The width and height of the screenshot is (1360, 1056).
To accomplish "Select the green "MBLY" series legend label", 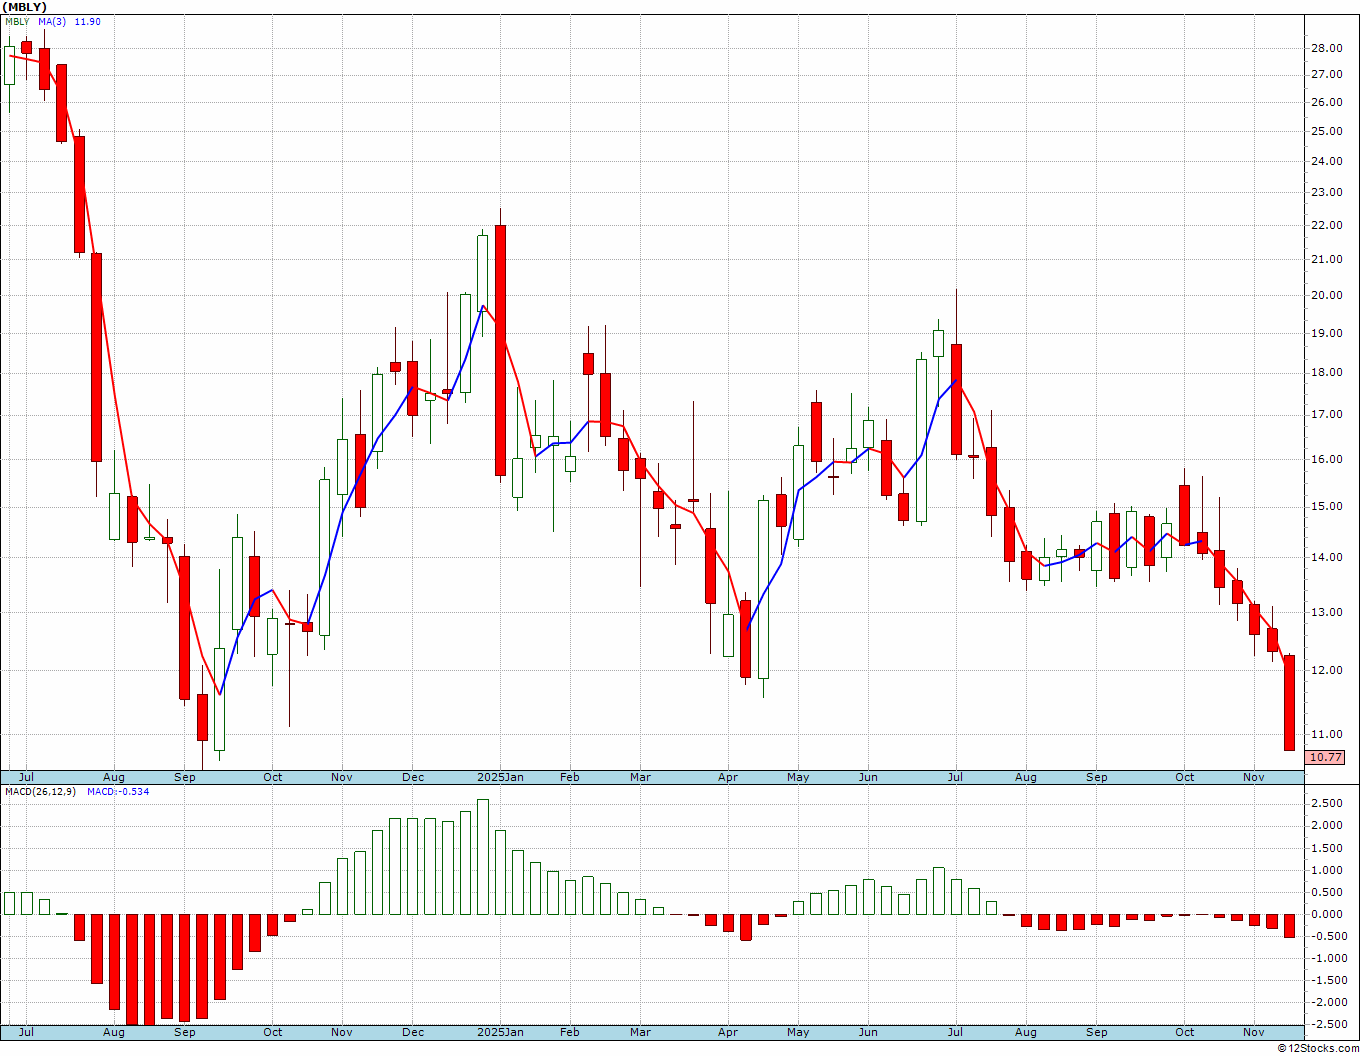I will [17, 22].
